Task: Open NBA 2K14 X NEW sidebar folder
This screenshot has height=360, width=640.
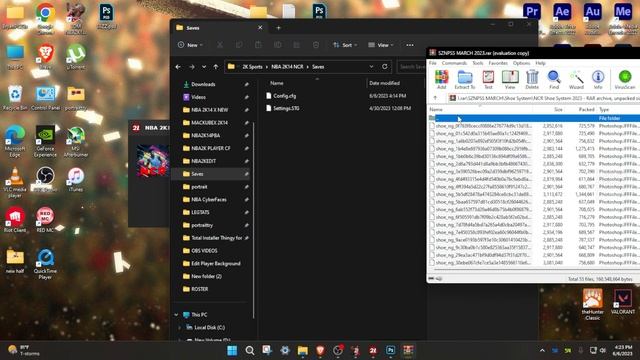Action: [210, 110]
